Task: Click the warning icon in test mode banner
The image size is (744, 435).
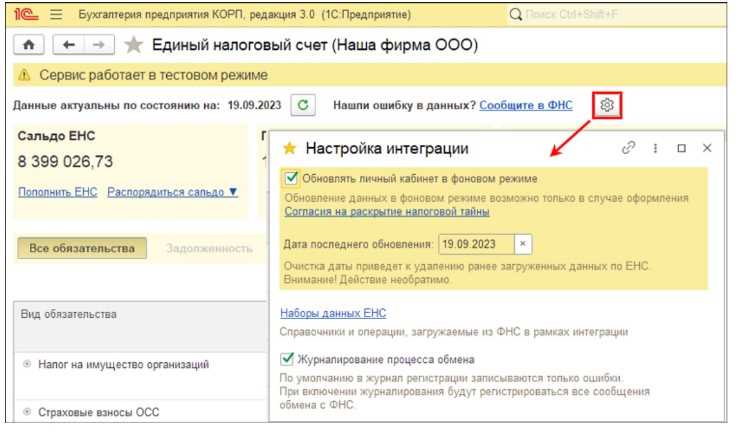Action: [x=24, y=75]
